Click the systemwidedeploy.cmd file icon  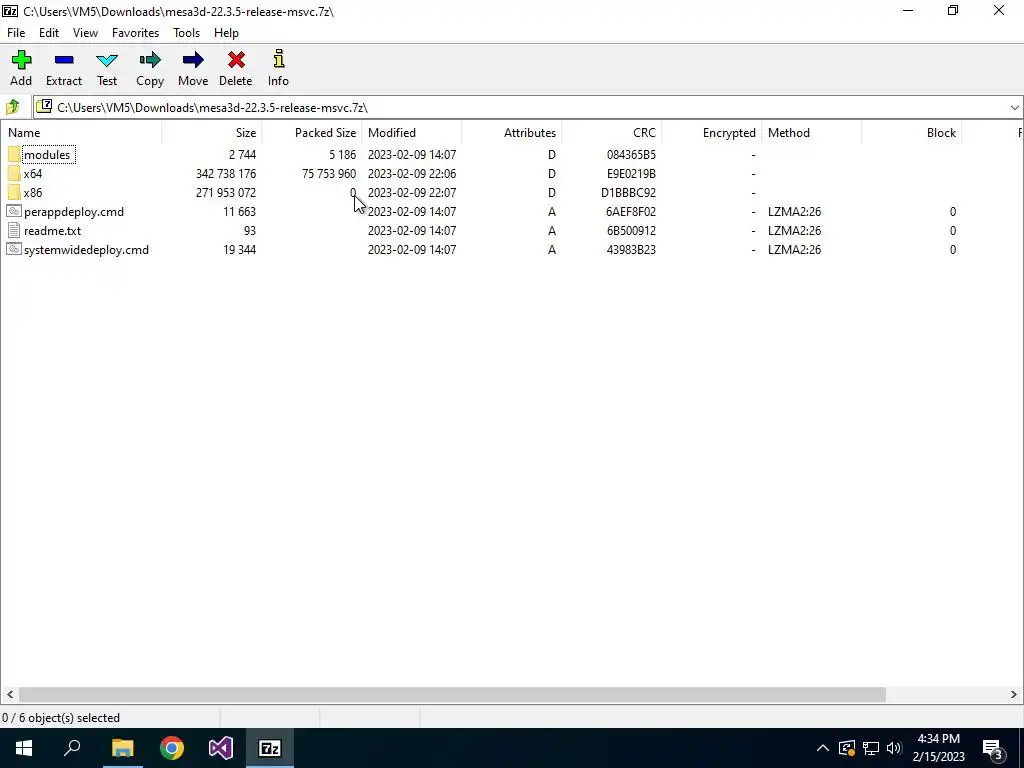(14, 249)
